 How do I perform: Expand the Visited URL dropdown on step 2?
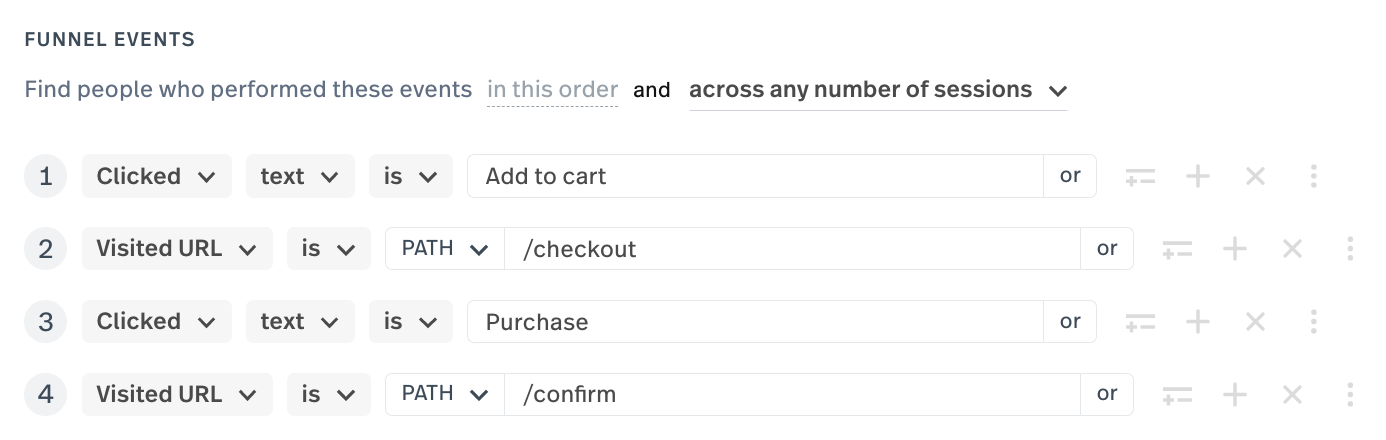point(177,249)
